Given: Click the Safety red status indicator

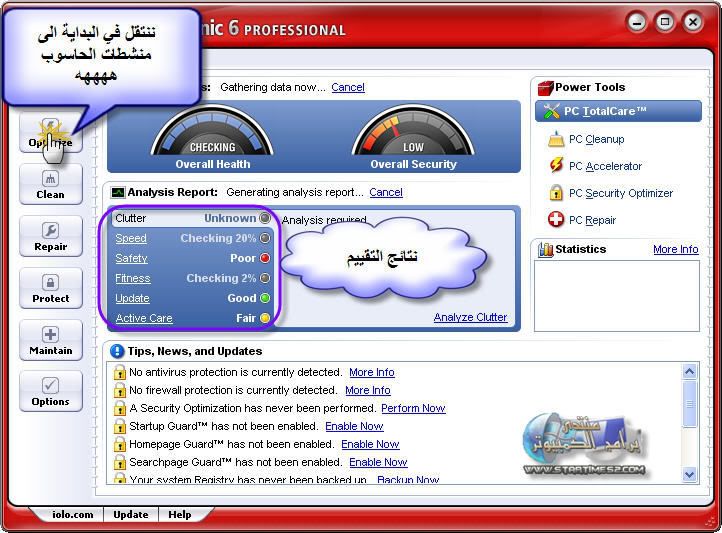Looking at the screenshot, I should click(265, 258).
